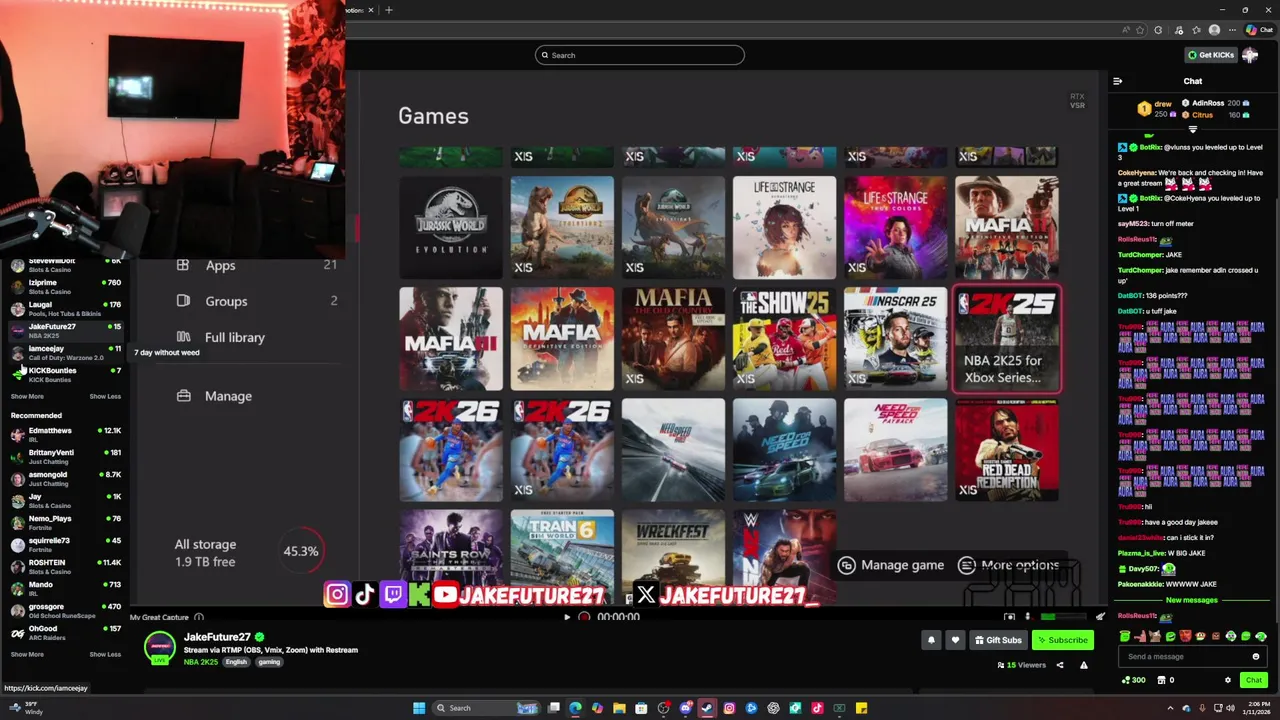Viewport: 1280px width, 720px height.
Task: Click New messages in chat
Action: [x=1192, y=600]
